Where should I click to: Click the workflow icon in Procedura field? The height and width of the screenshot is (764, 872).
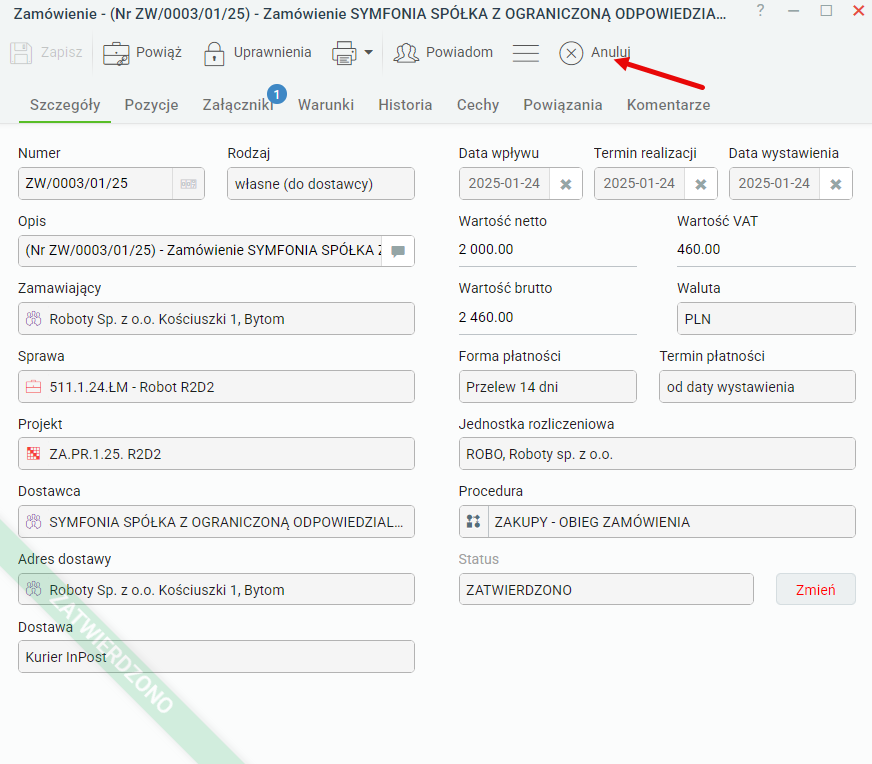point(473,522)
